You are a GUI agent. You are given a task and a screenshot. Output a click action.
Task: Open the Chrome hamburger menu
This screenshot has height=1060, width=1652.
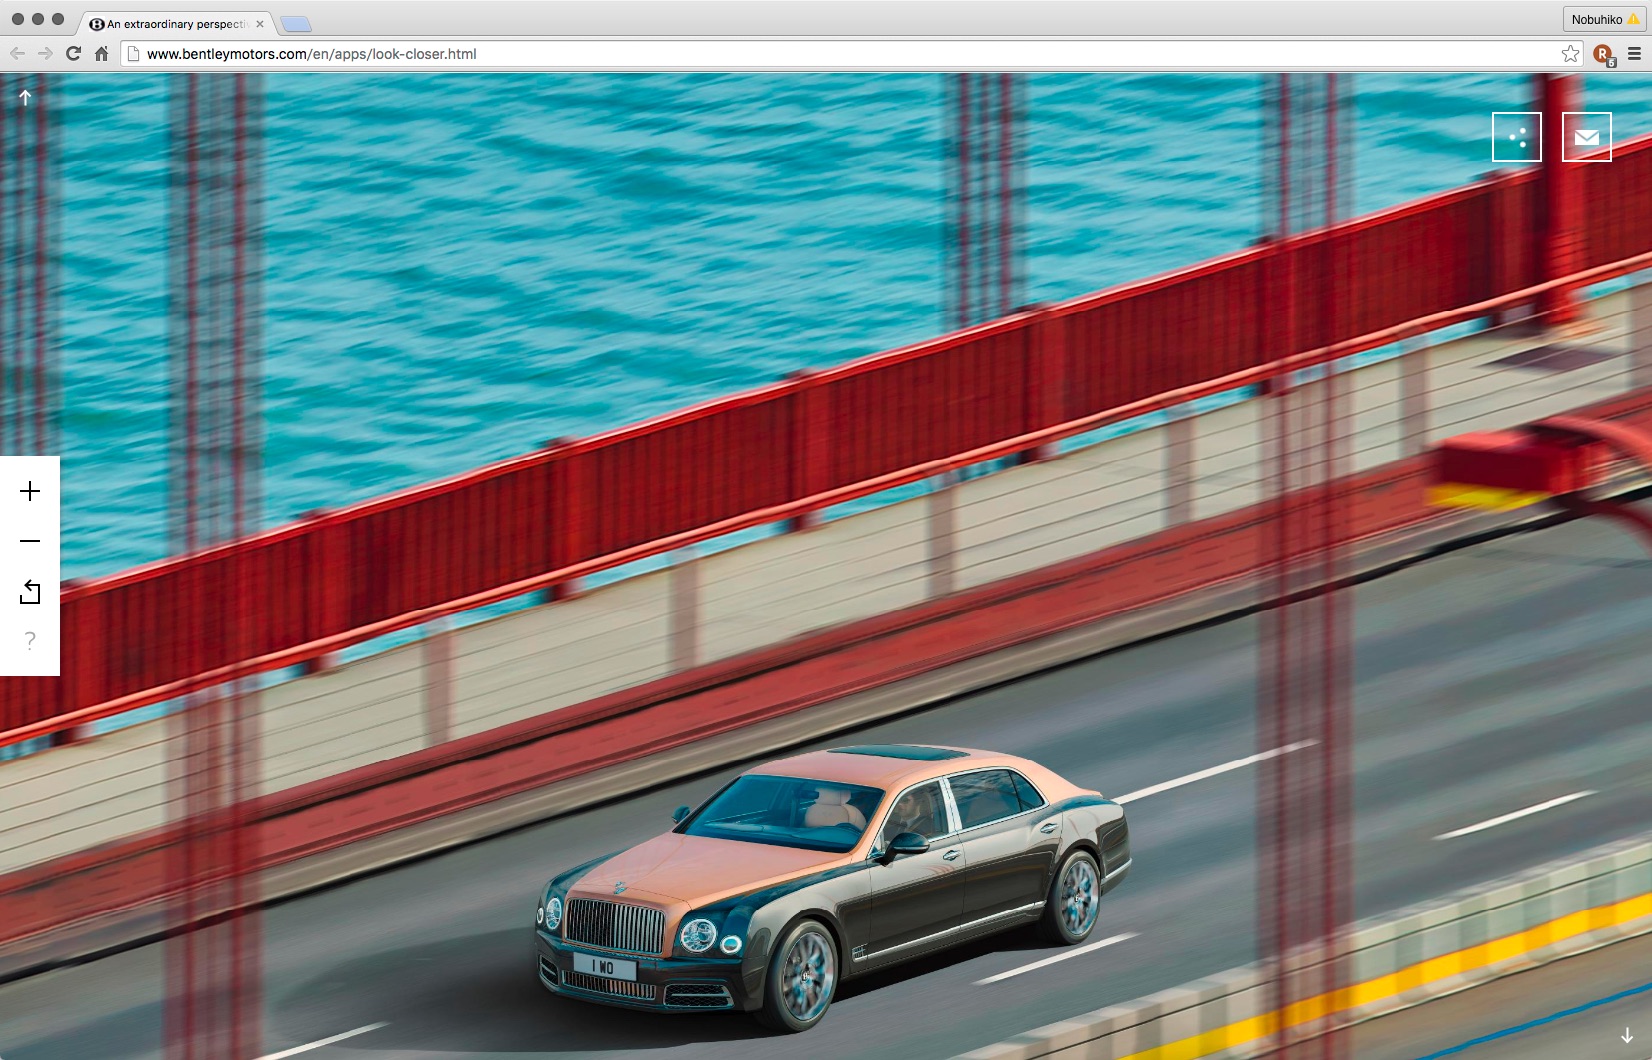click(1635, 54)
